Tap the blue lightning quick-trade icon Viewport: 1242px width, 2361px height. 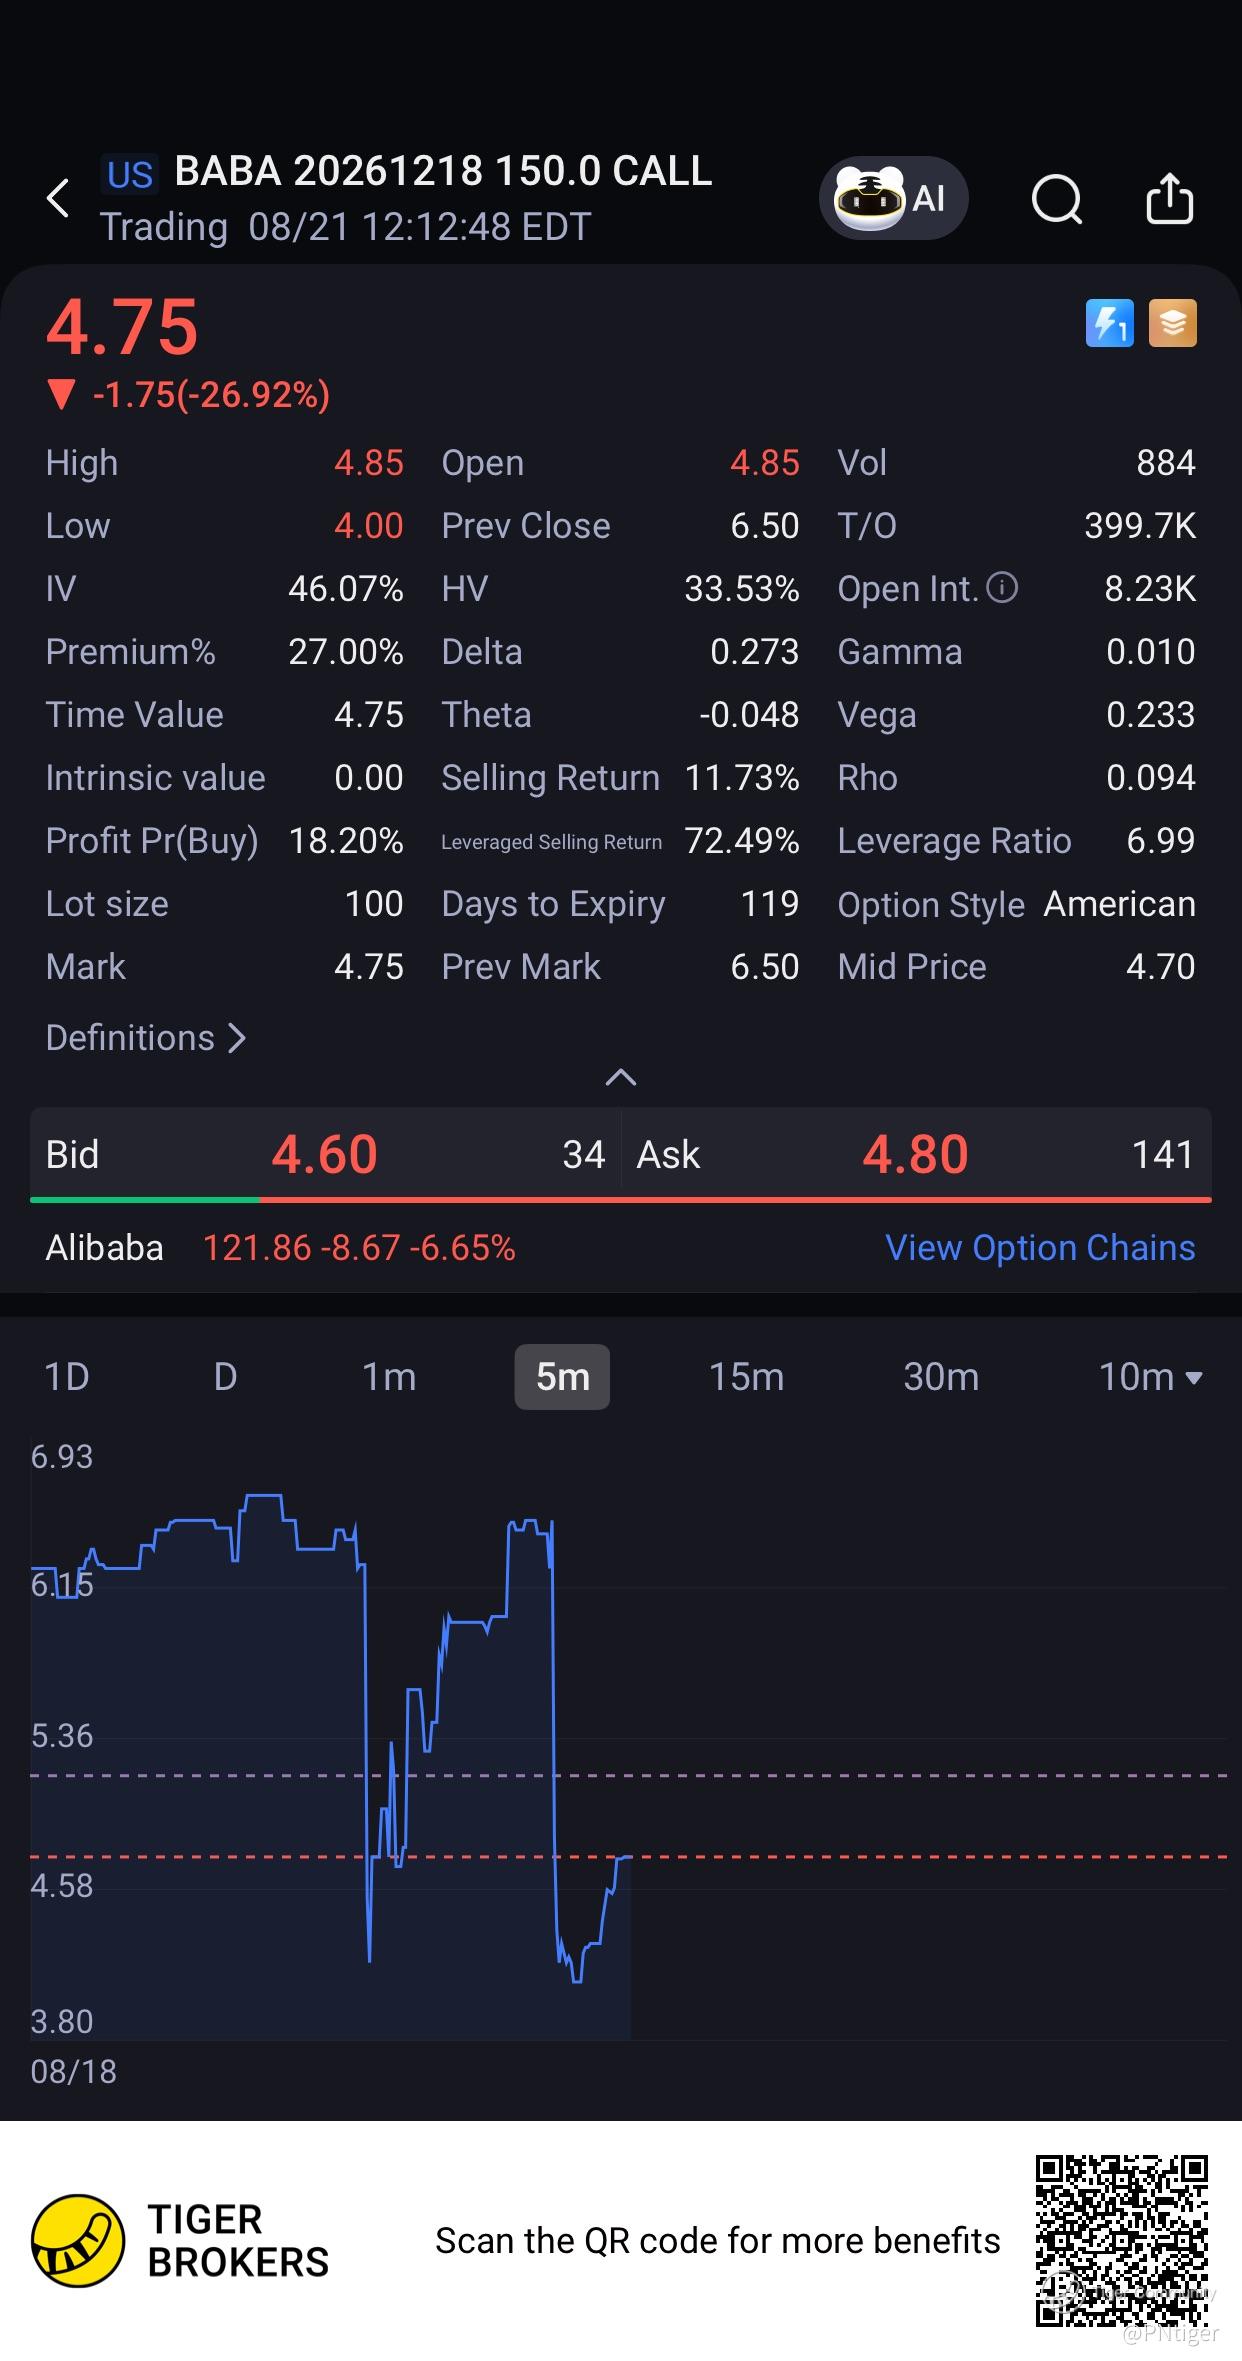[1110, 323]
